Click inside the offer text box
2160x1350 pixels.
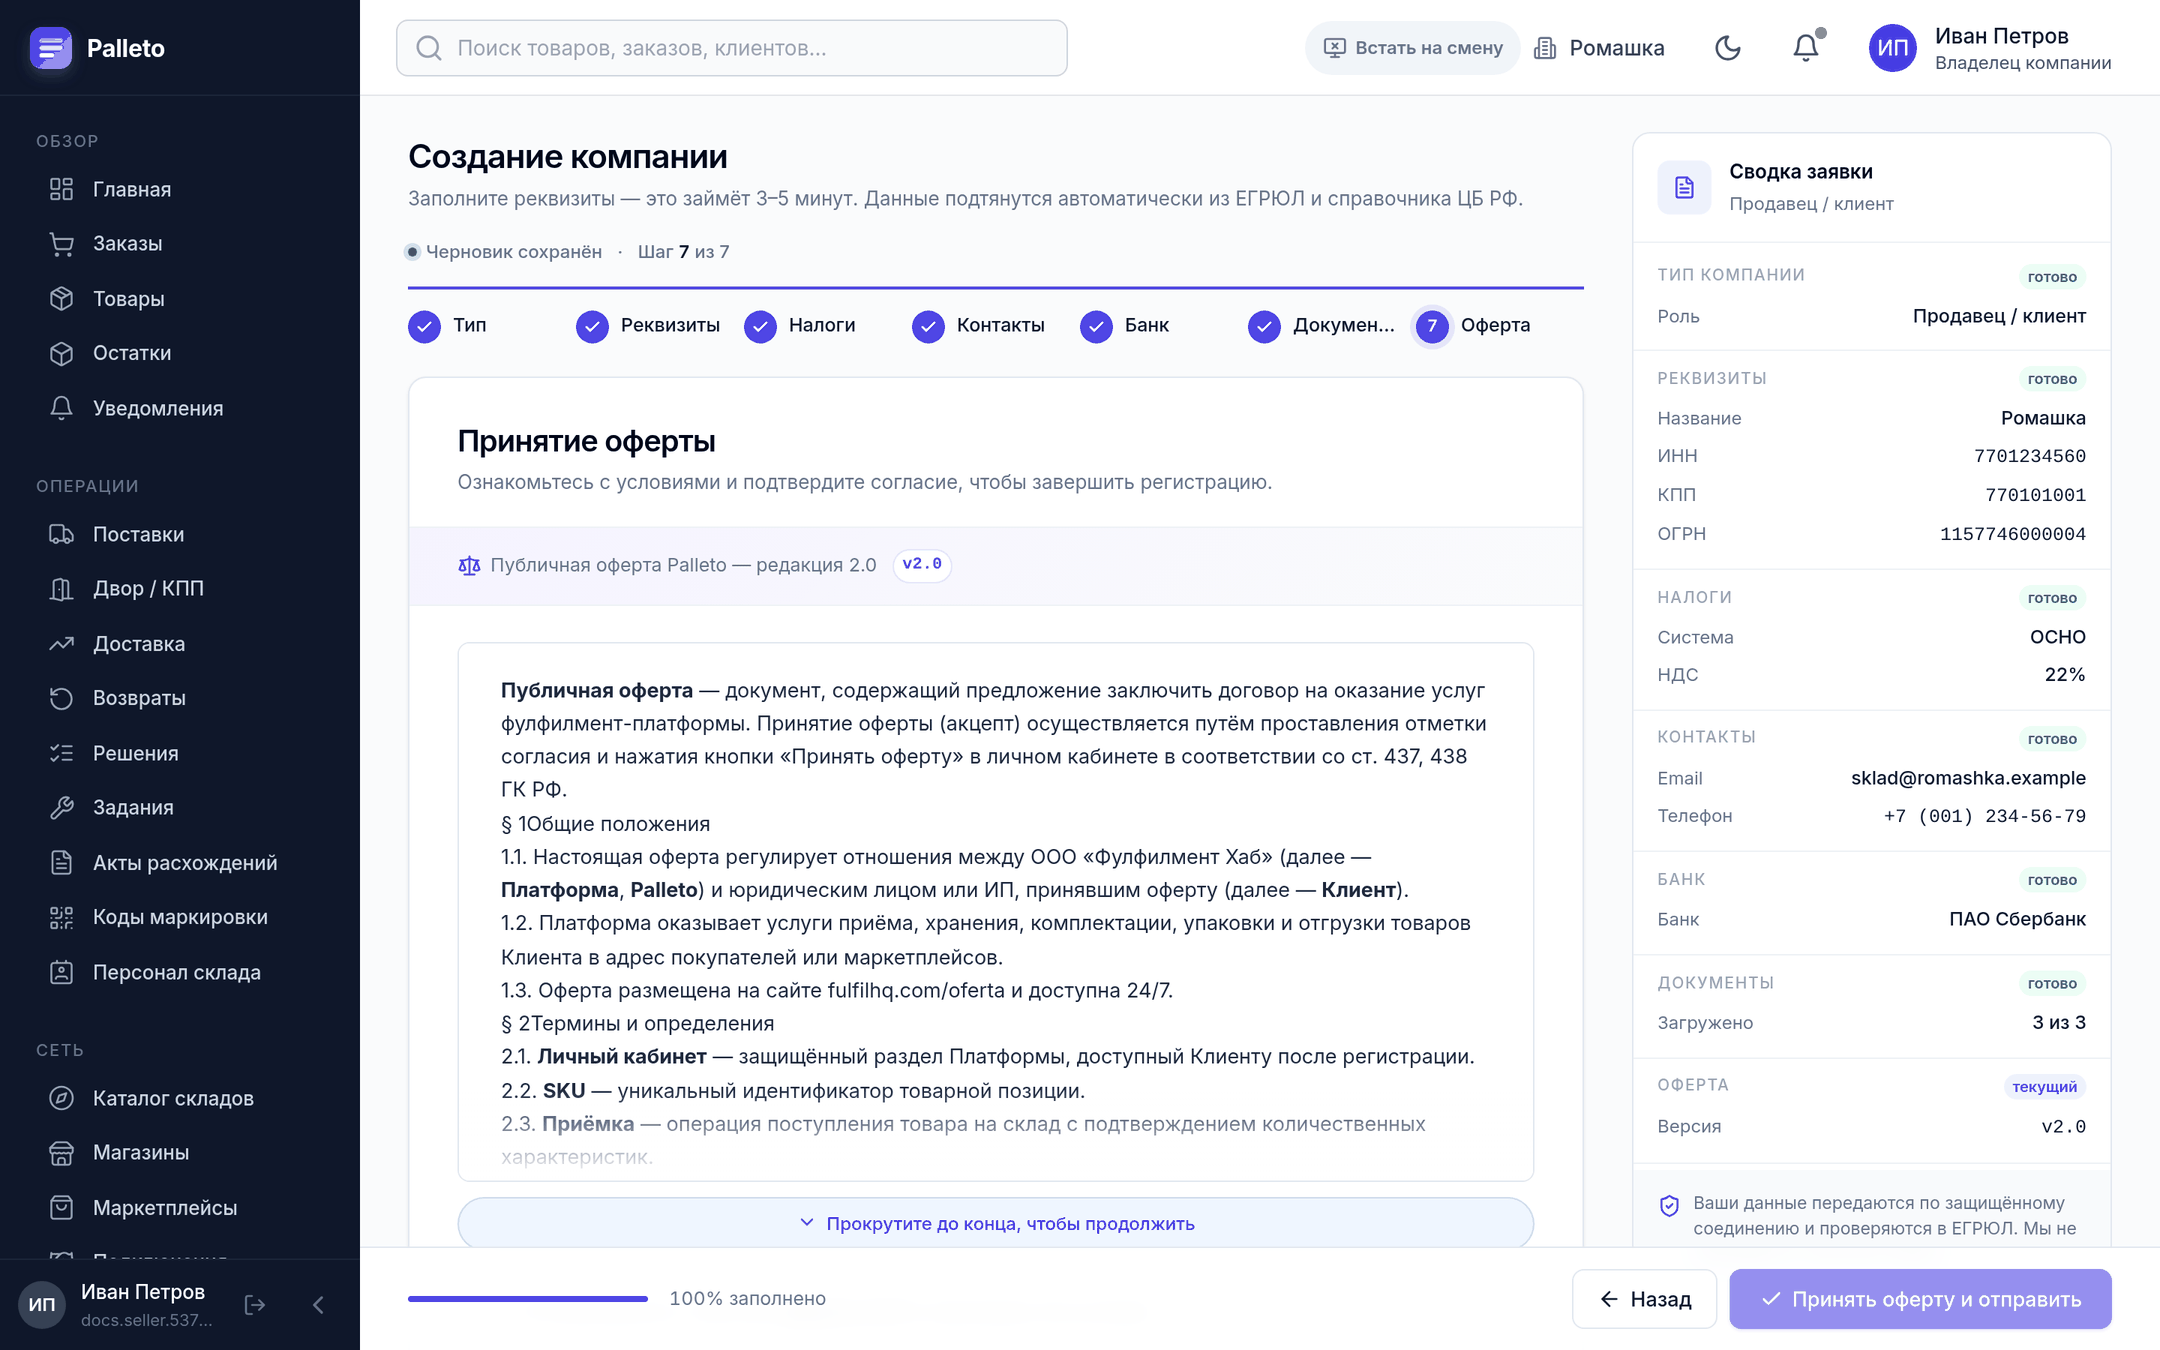[996, 912]
